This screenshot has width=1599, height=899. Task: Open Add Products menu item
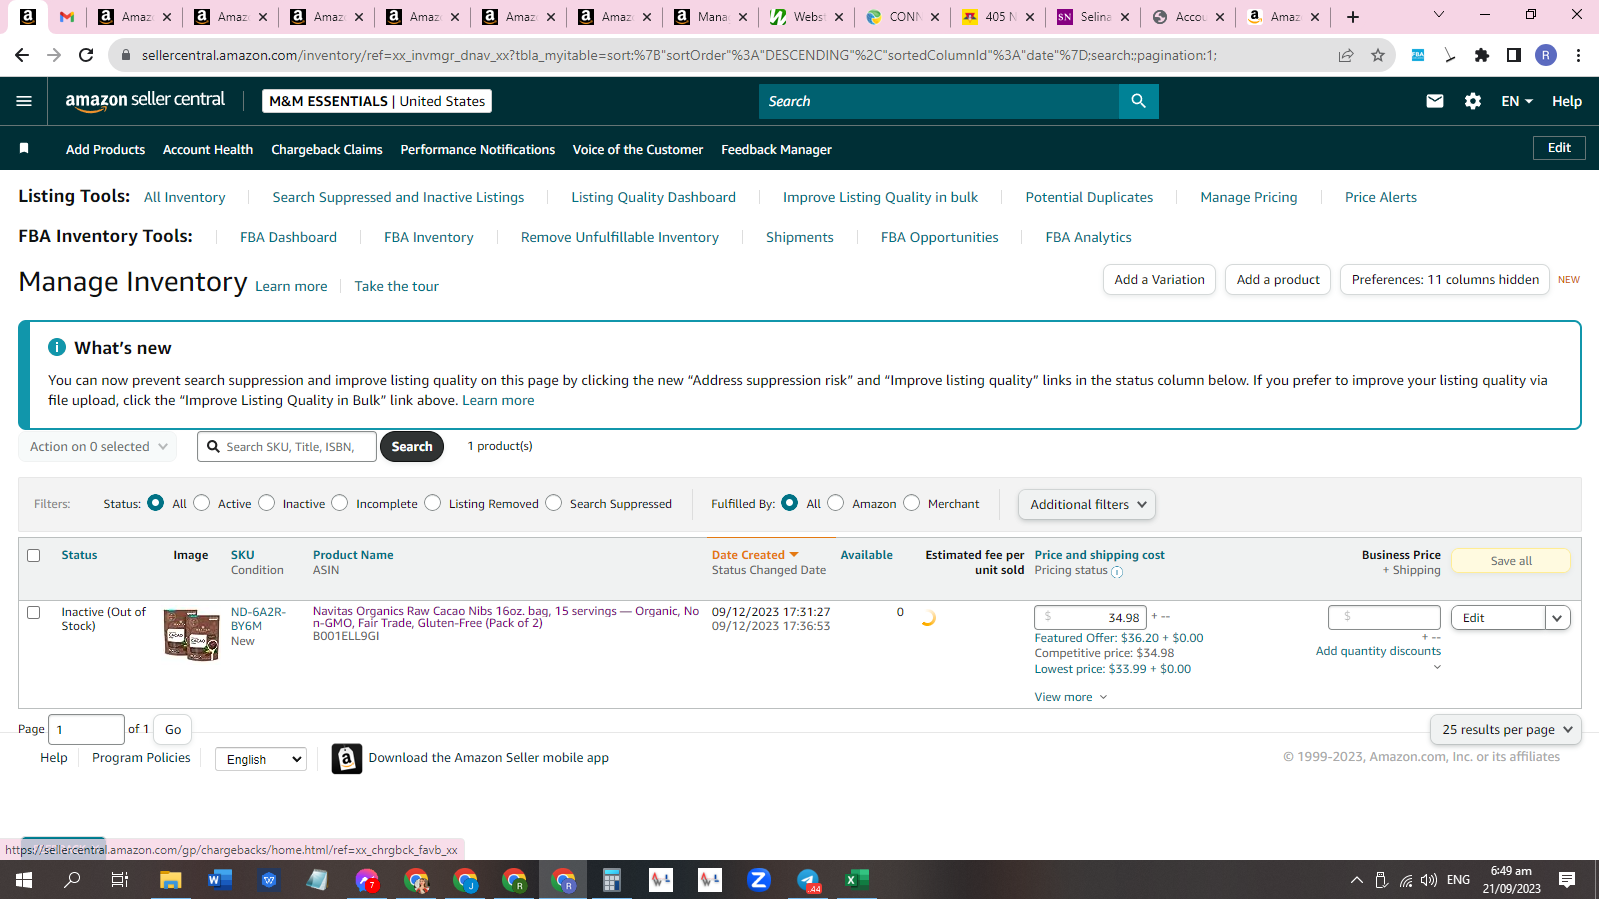pos(105,149)
